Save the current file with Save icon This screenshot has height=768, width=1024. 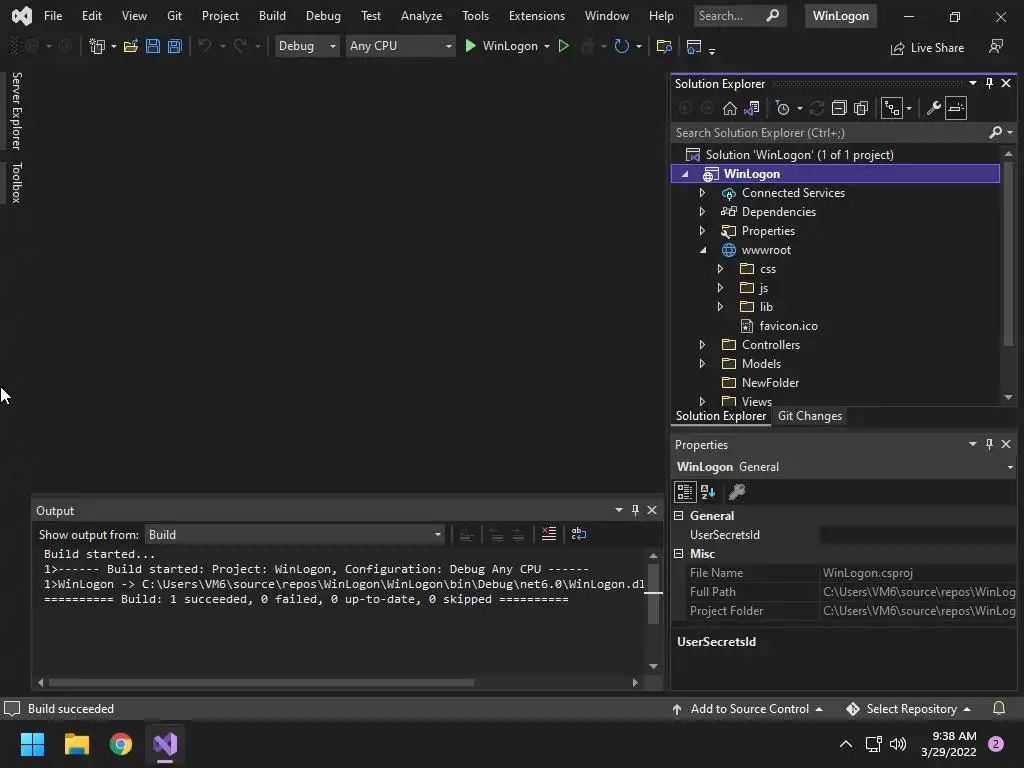pos(153,46)
